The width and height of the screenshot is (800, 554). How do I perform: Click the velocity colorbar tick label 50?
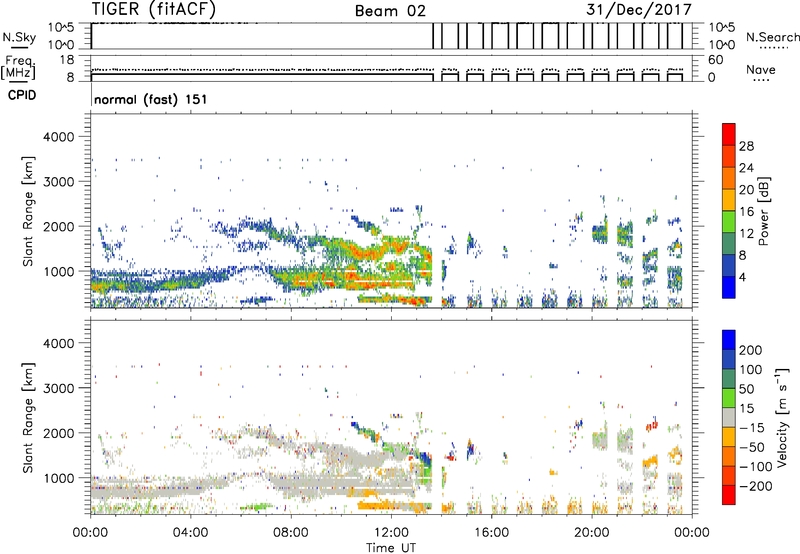(746, 389)
